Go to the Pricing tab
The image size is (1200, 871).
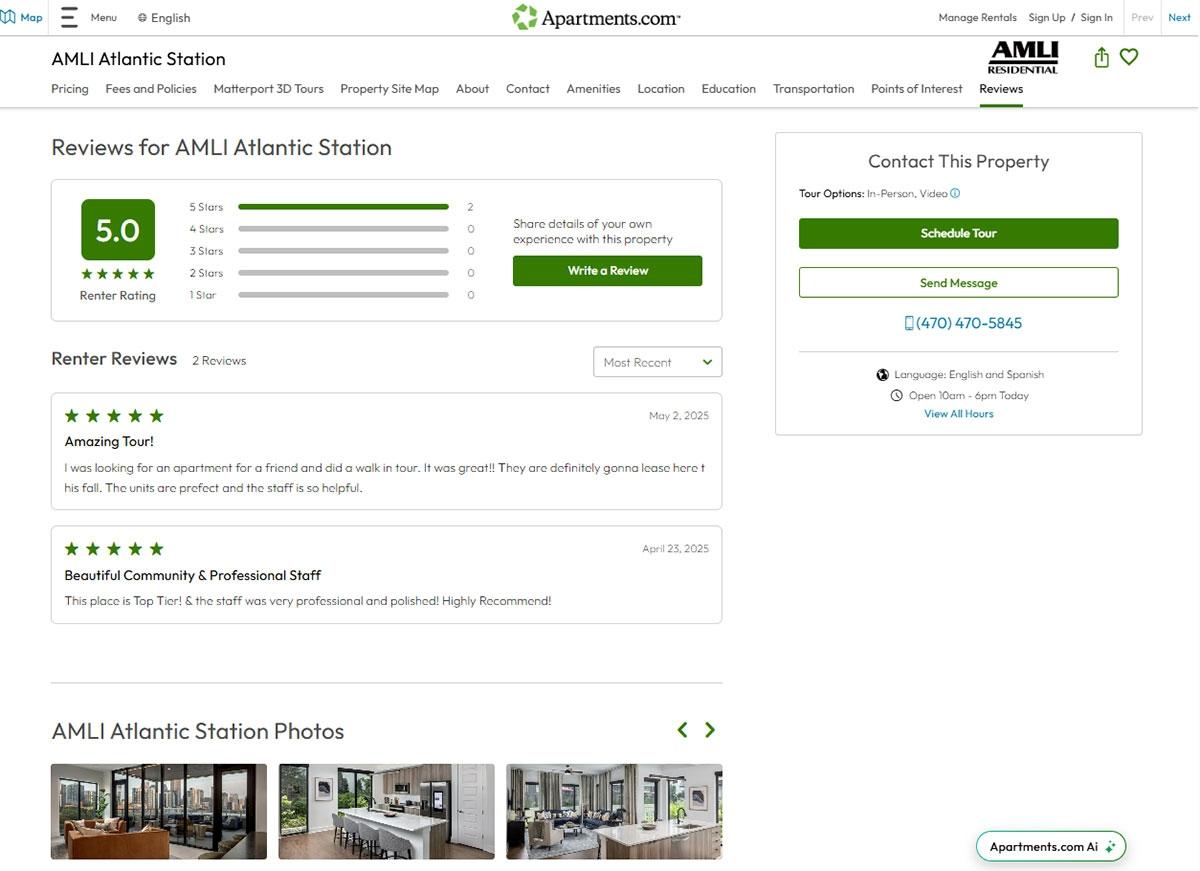click(x=70, y=89)
